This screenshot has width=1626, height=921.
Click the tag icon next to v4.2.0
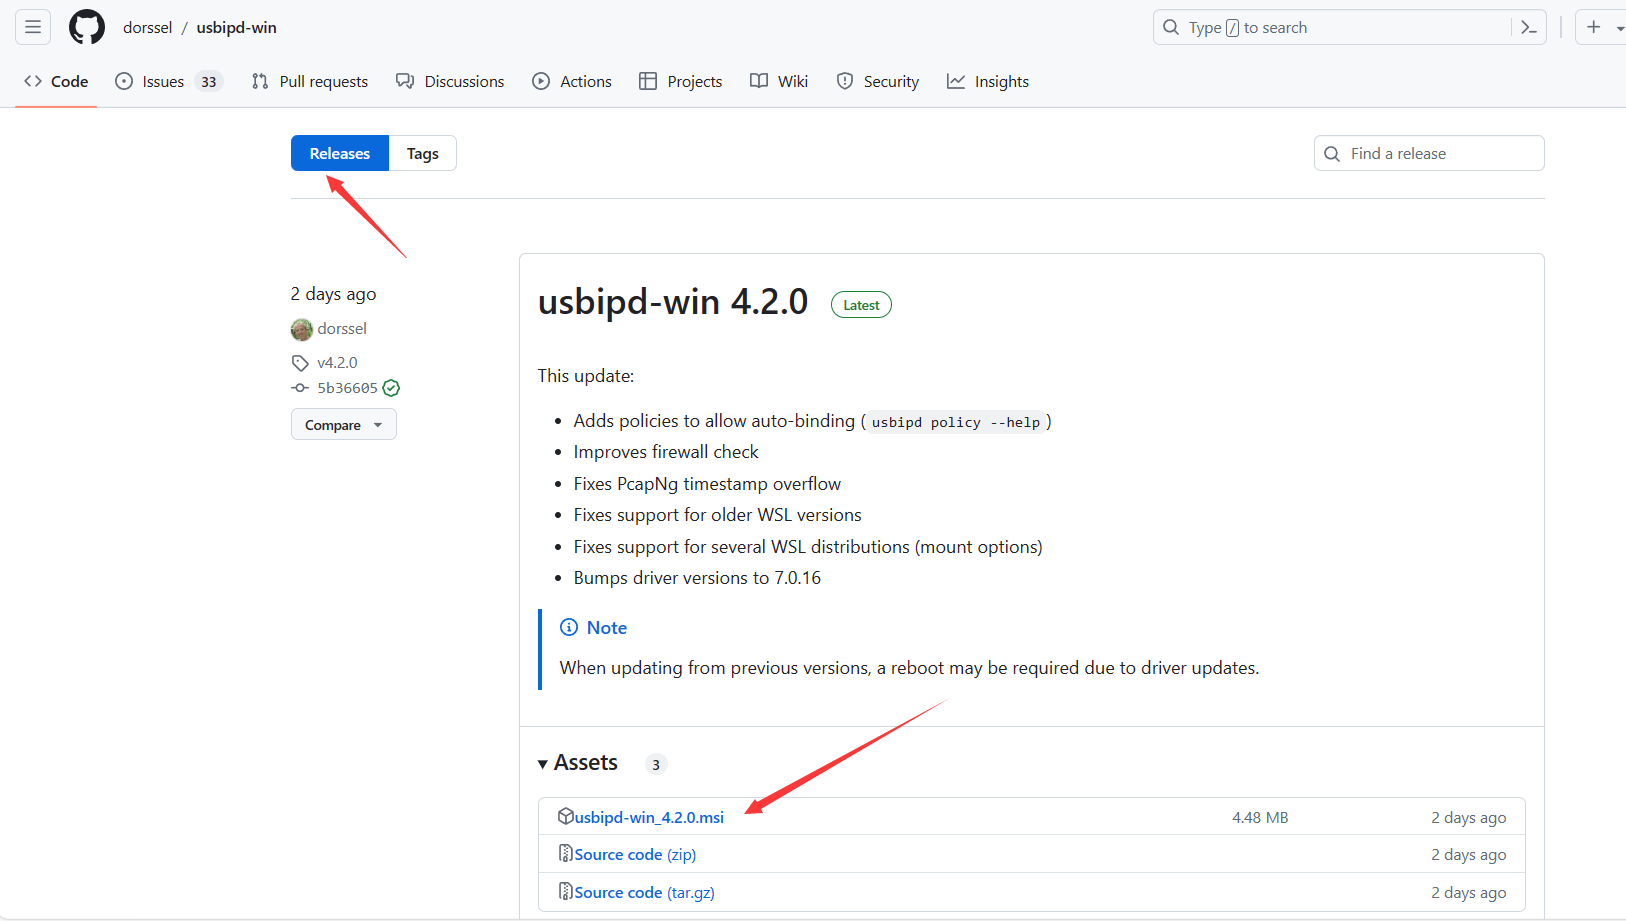point(300,362)
